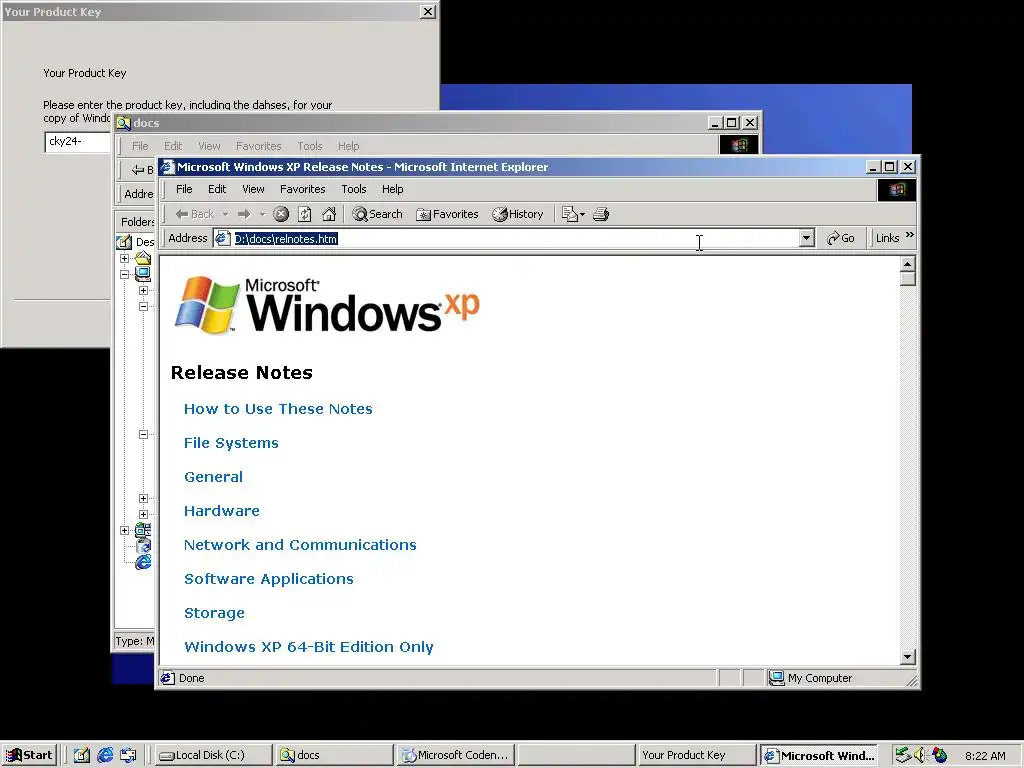Switch to docs taskbar button
This screenshot has height=768, width=1024.
coord(334,755)
